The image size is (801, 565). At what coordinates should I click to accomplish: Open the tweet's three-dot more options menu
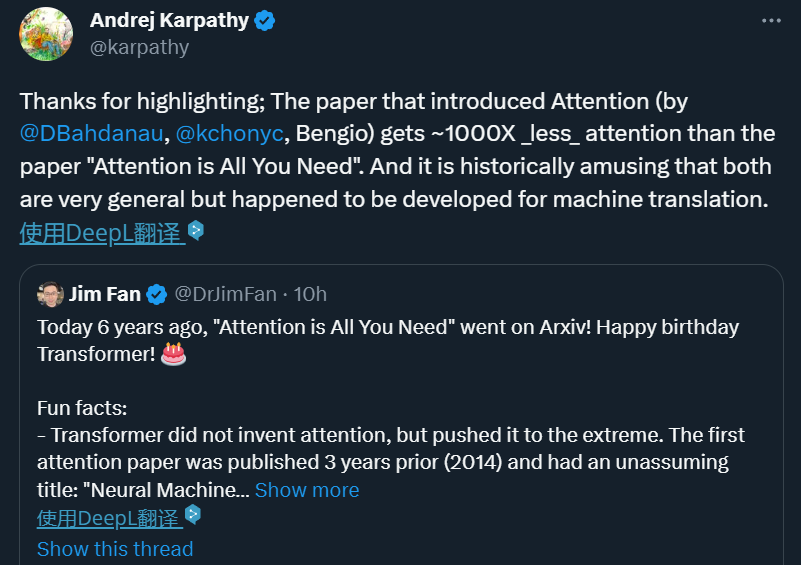tap(770, 20)
